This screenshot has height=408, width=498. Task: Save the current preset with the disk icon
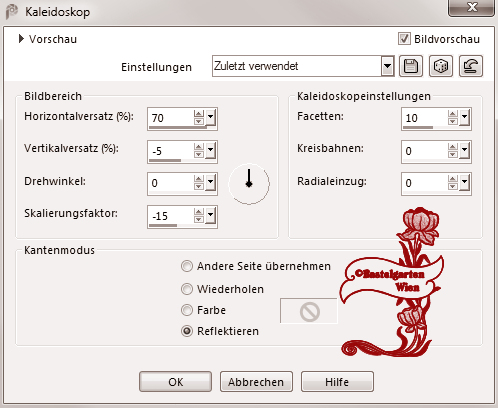(x=411, y=66)
